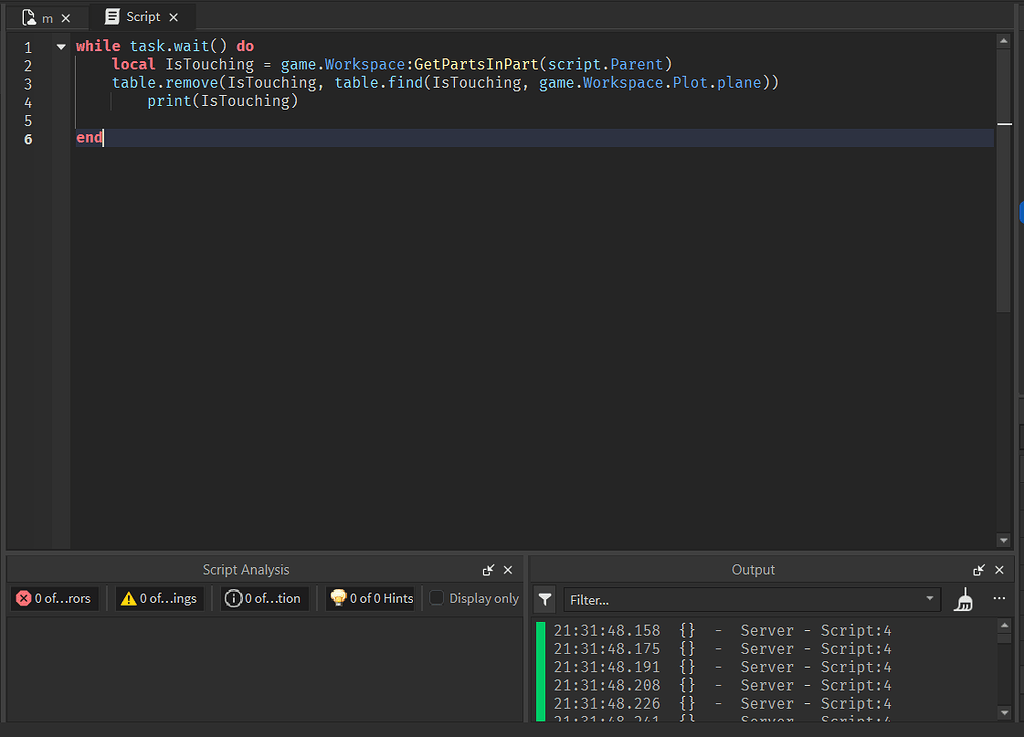This screenshot has width=1024, height=737.
Task: Toggle the information filter in Script Analysis
Action: tap(264, 598)
